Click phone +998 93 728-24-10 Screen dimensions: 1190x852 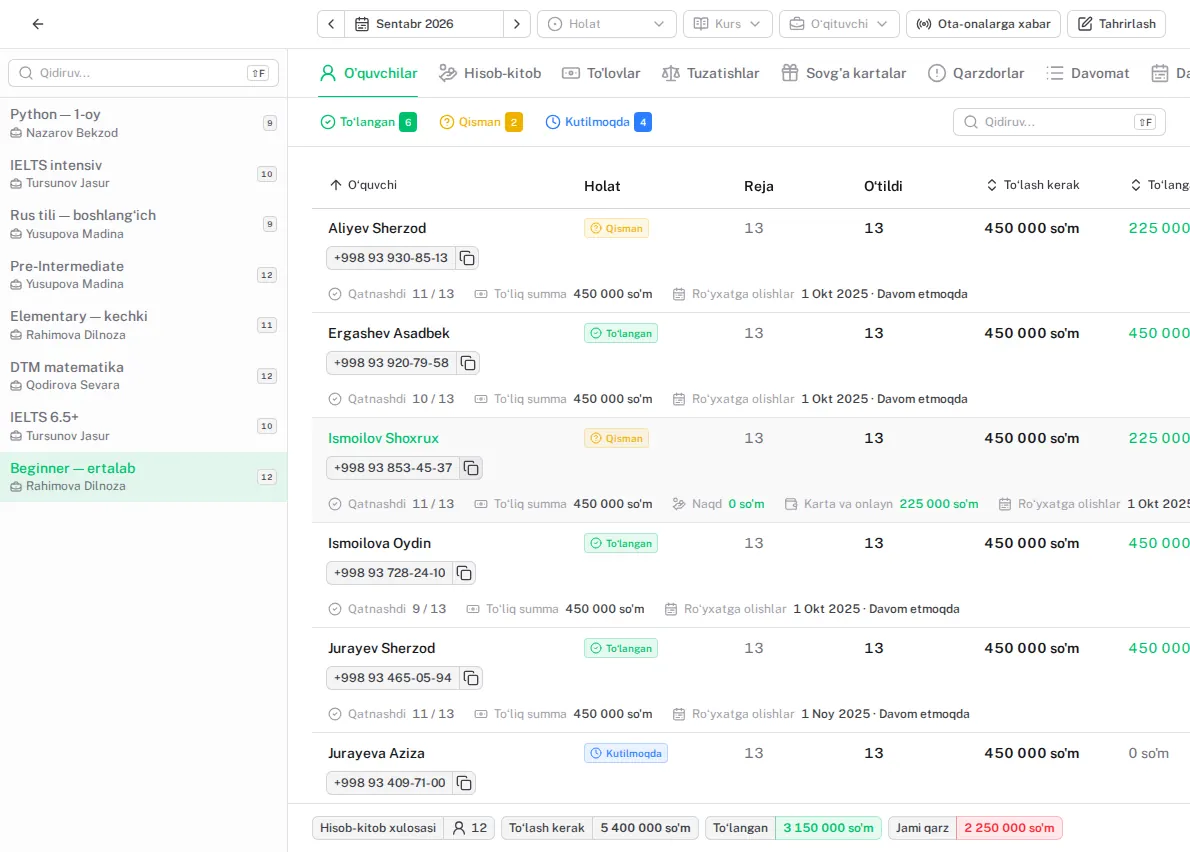pyautogui.click(x=389, y=573)
